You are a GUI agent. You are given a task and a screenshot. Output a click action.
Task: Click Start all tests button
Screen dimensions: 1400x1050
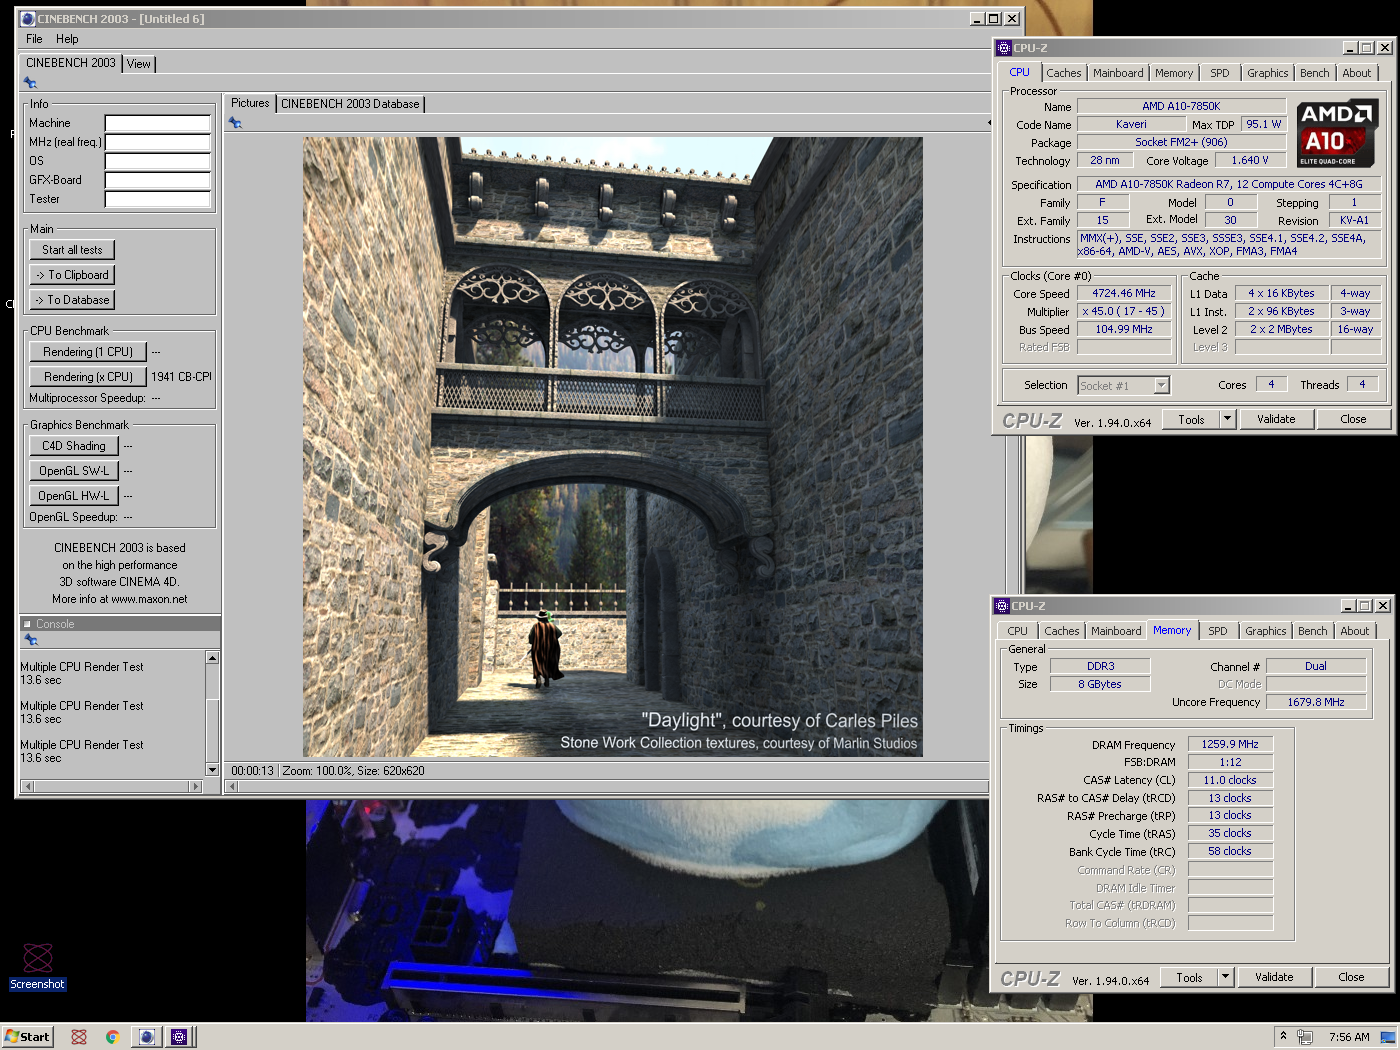pyautogui.click(x=72, y=250)
